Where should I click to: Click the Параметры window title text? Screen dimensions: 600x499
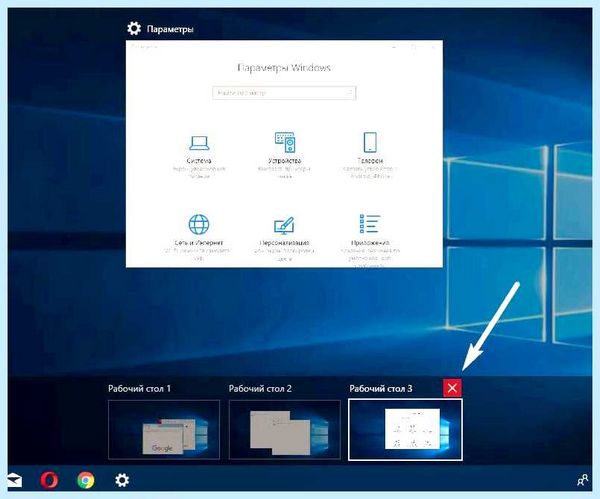coord(170,29)
